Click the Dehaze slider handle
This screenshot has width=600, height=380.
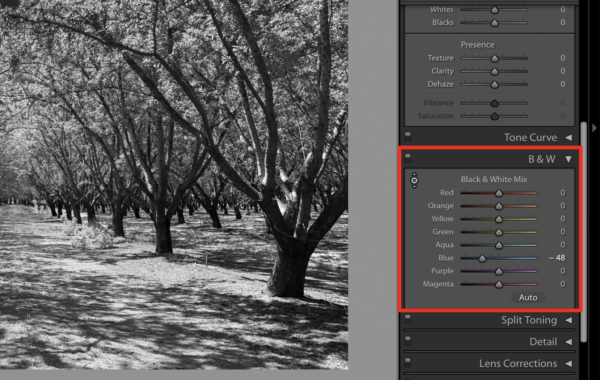(495, 85)
